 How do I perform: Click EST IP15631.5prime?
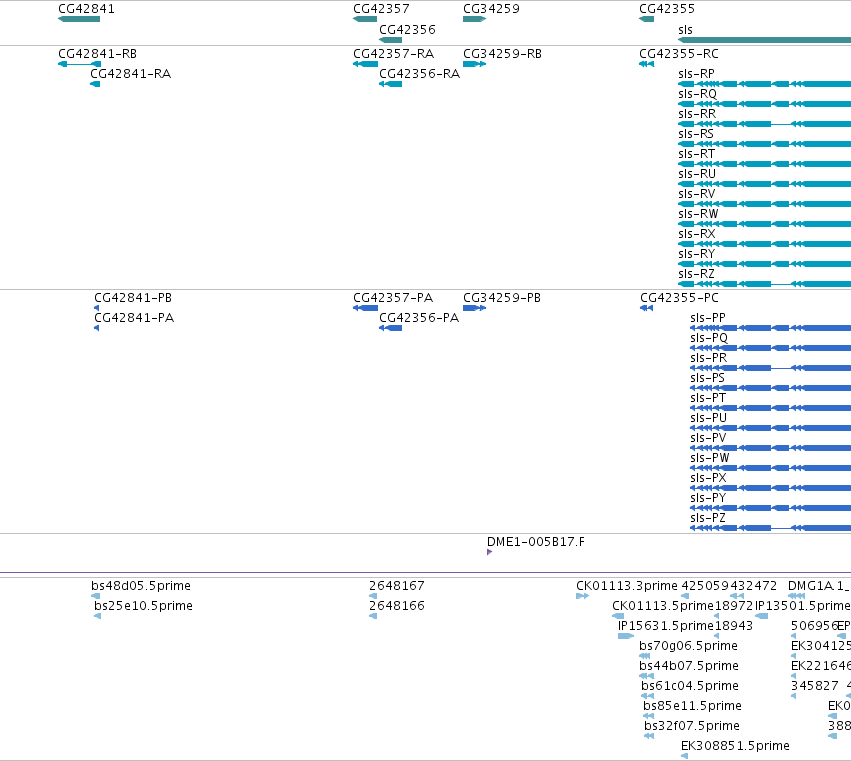(x=626, y=636)
